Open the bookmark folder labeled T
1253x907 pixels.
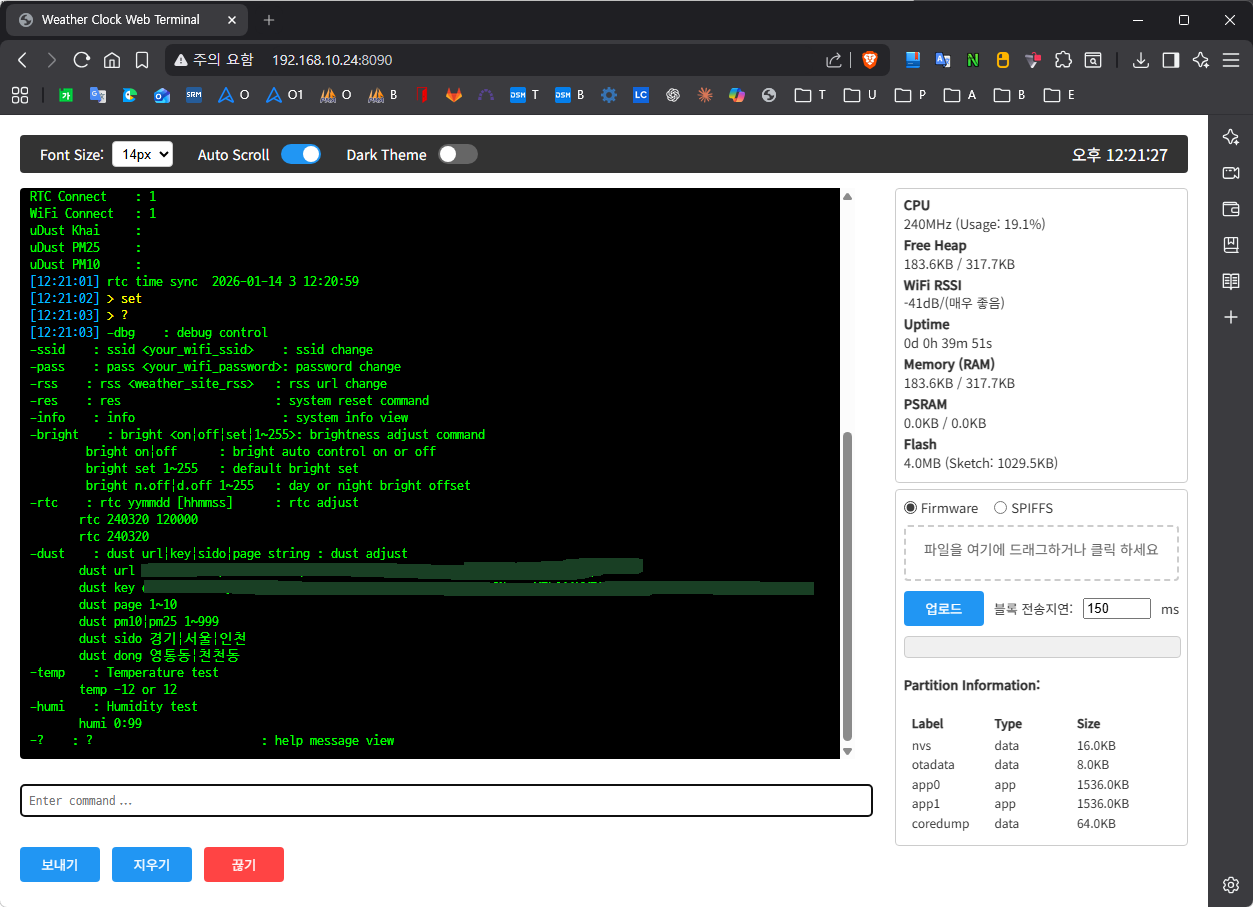pyautogui.click(x=810, y=95)
